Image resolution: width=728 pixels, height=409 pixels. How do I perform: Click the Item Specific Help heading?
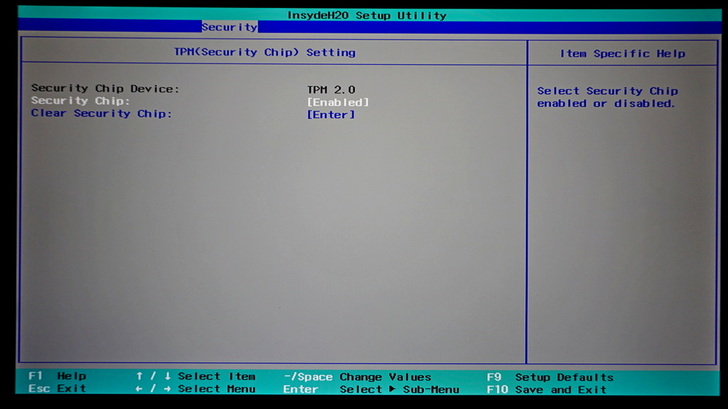click(x=622, y=53)
